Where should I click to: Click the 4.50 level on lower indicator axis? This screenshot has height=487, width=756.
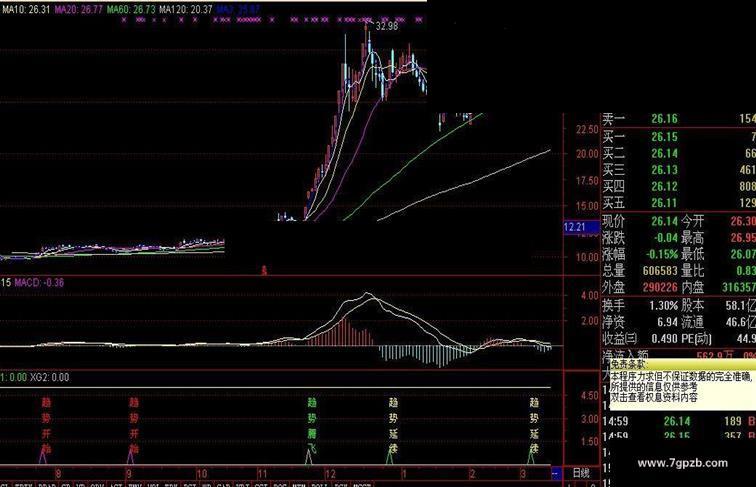590,395
